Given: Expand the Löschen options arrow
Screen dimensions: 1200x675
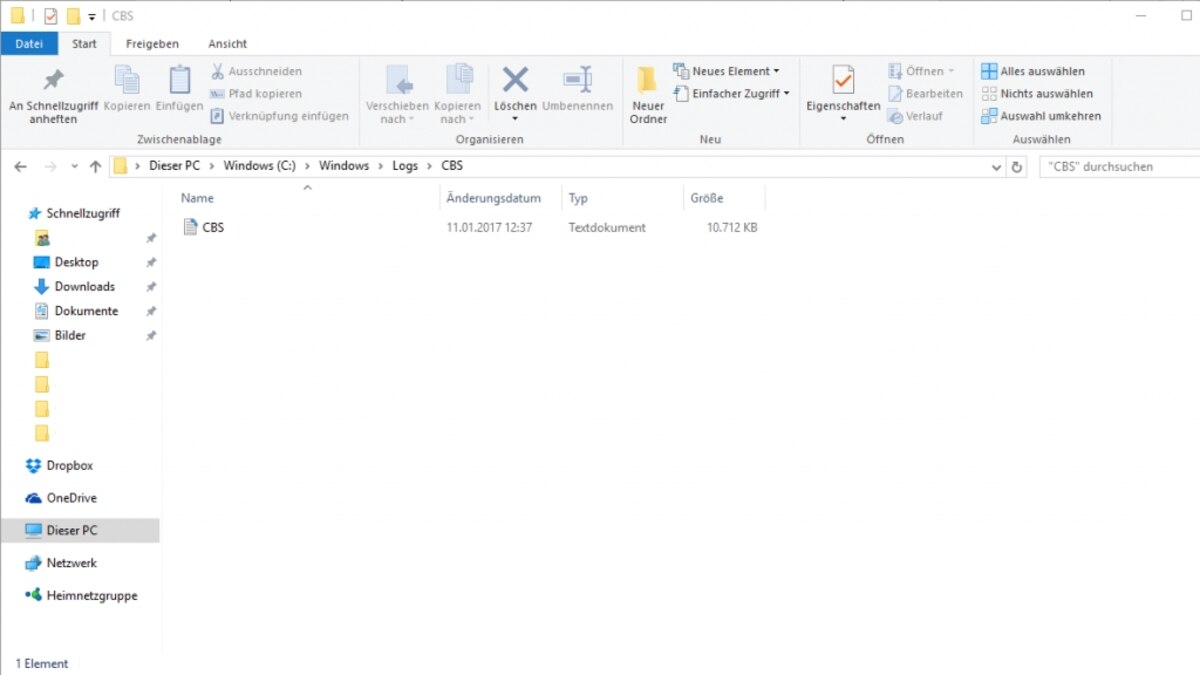Looking at the screenshot, I should 515,119.
